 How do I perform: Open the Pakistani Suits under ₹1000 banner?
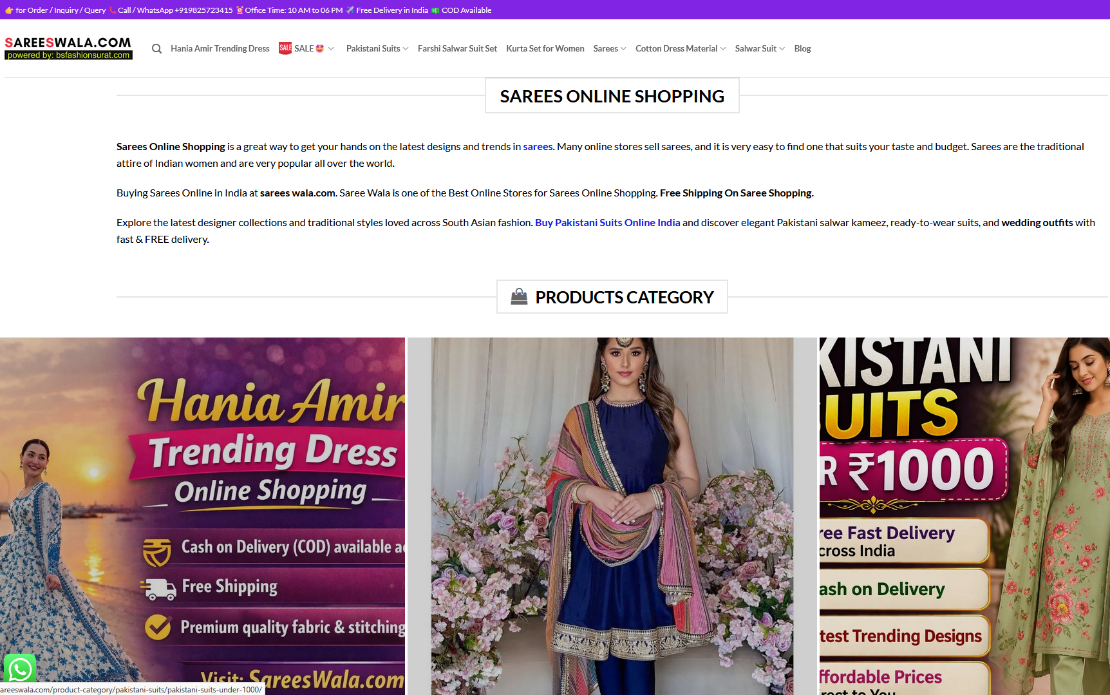(965, 516)
